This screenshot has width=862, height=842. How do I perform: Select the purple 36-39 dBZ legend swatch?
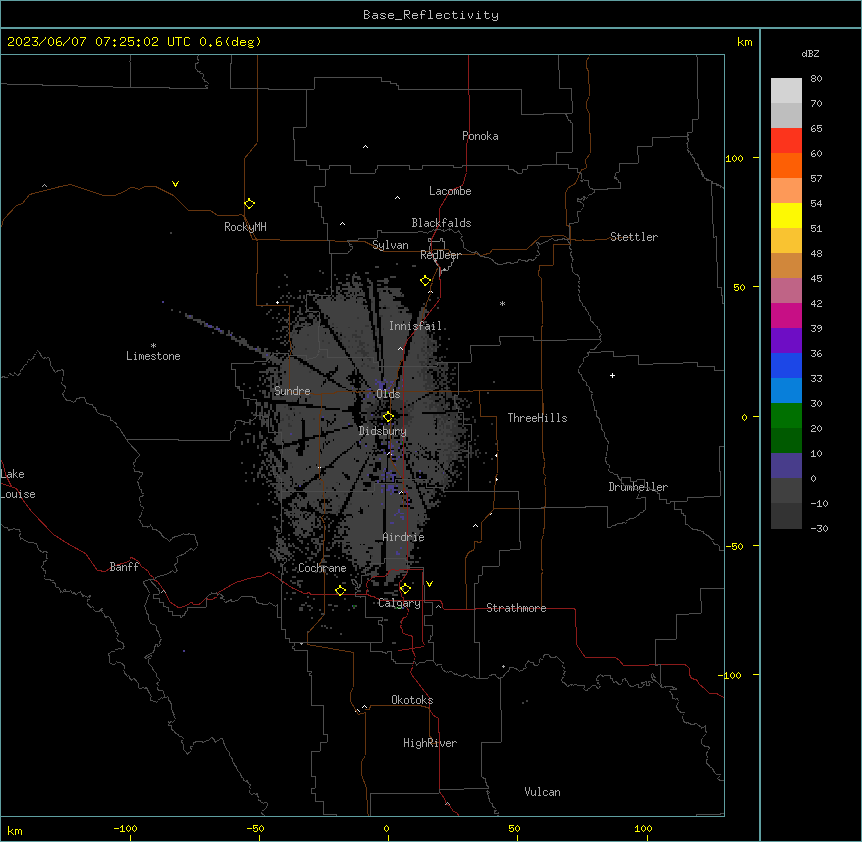tap(786, 340)
